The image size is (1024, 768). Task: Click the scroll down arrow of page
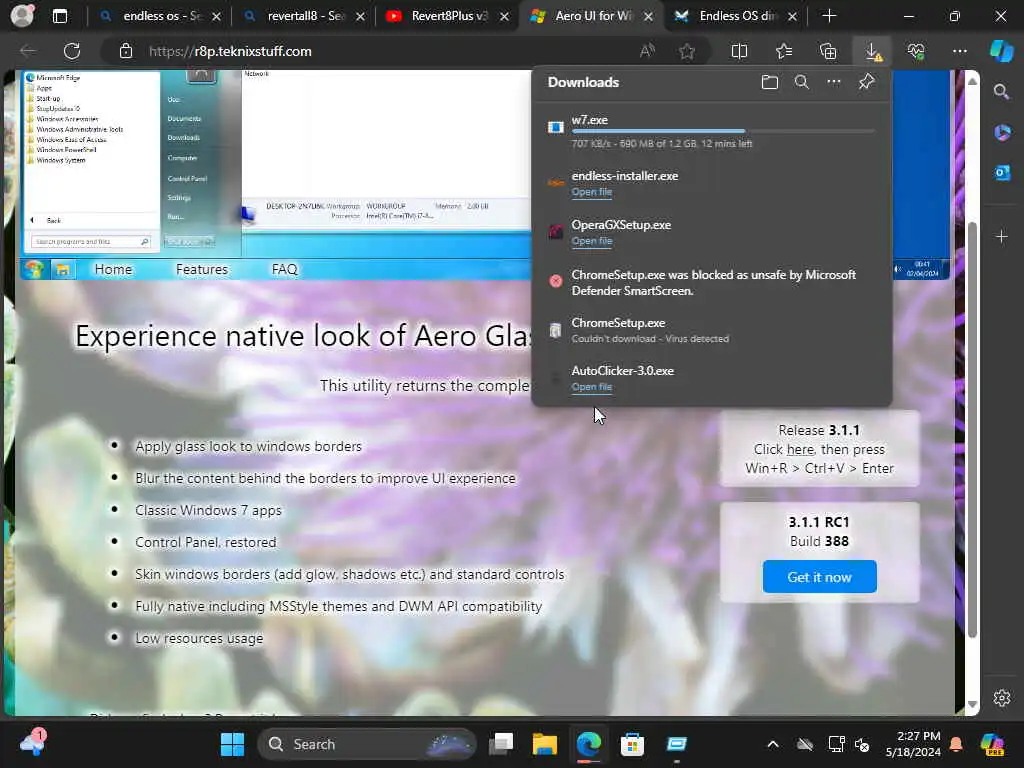[972, 705]
